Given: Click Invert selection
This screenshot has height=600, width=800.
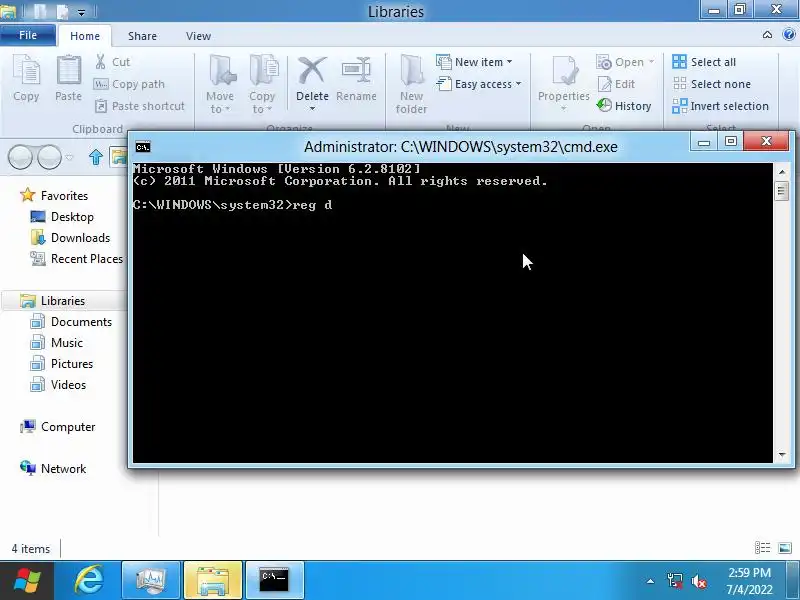Looking at the screenshot, I should pyautogui.click(x=720, y=106).
